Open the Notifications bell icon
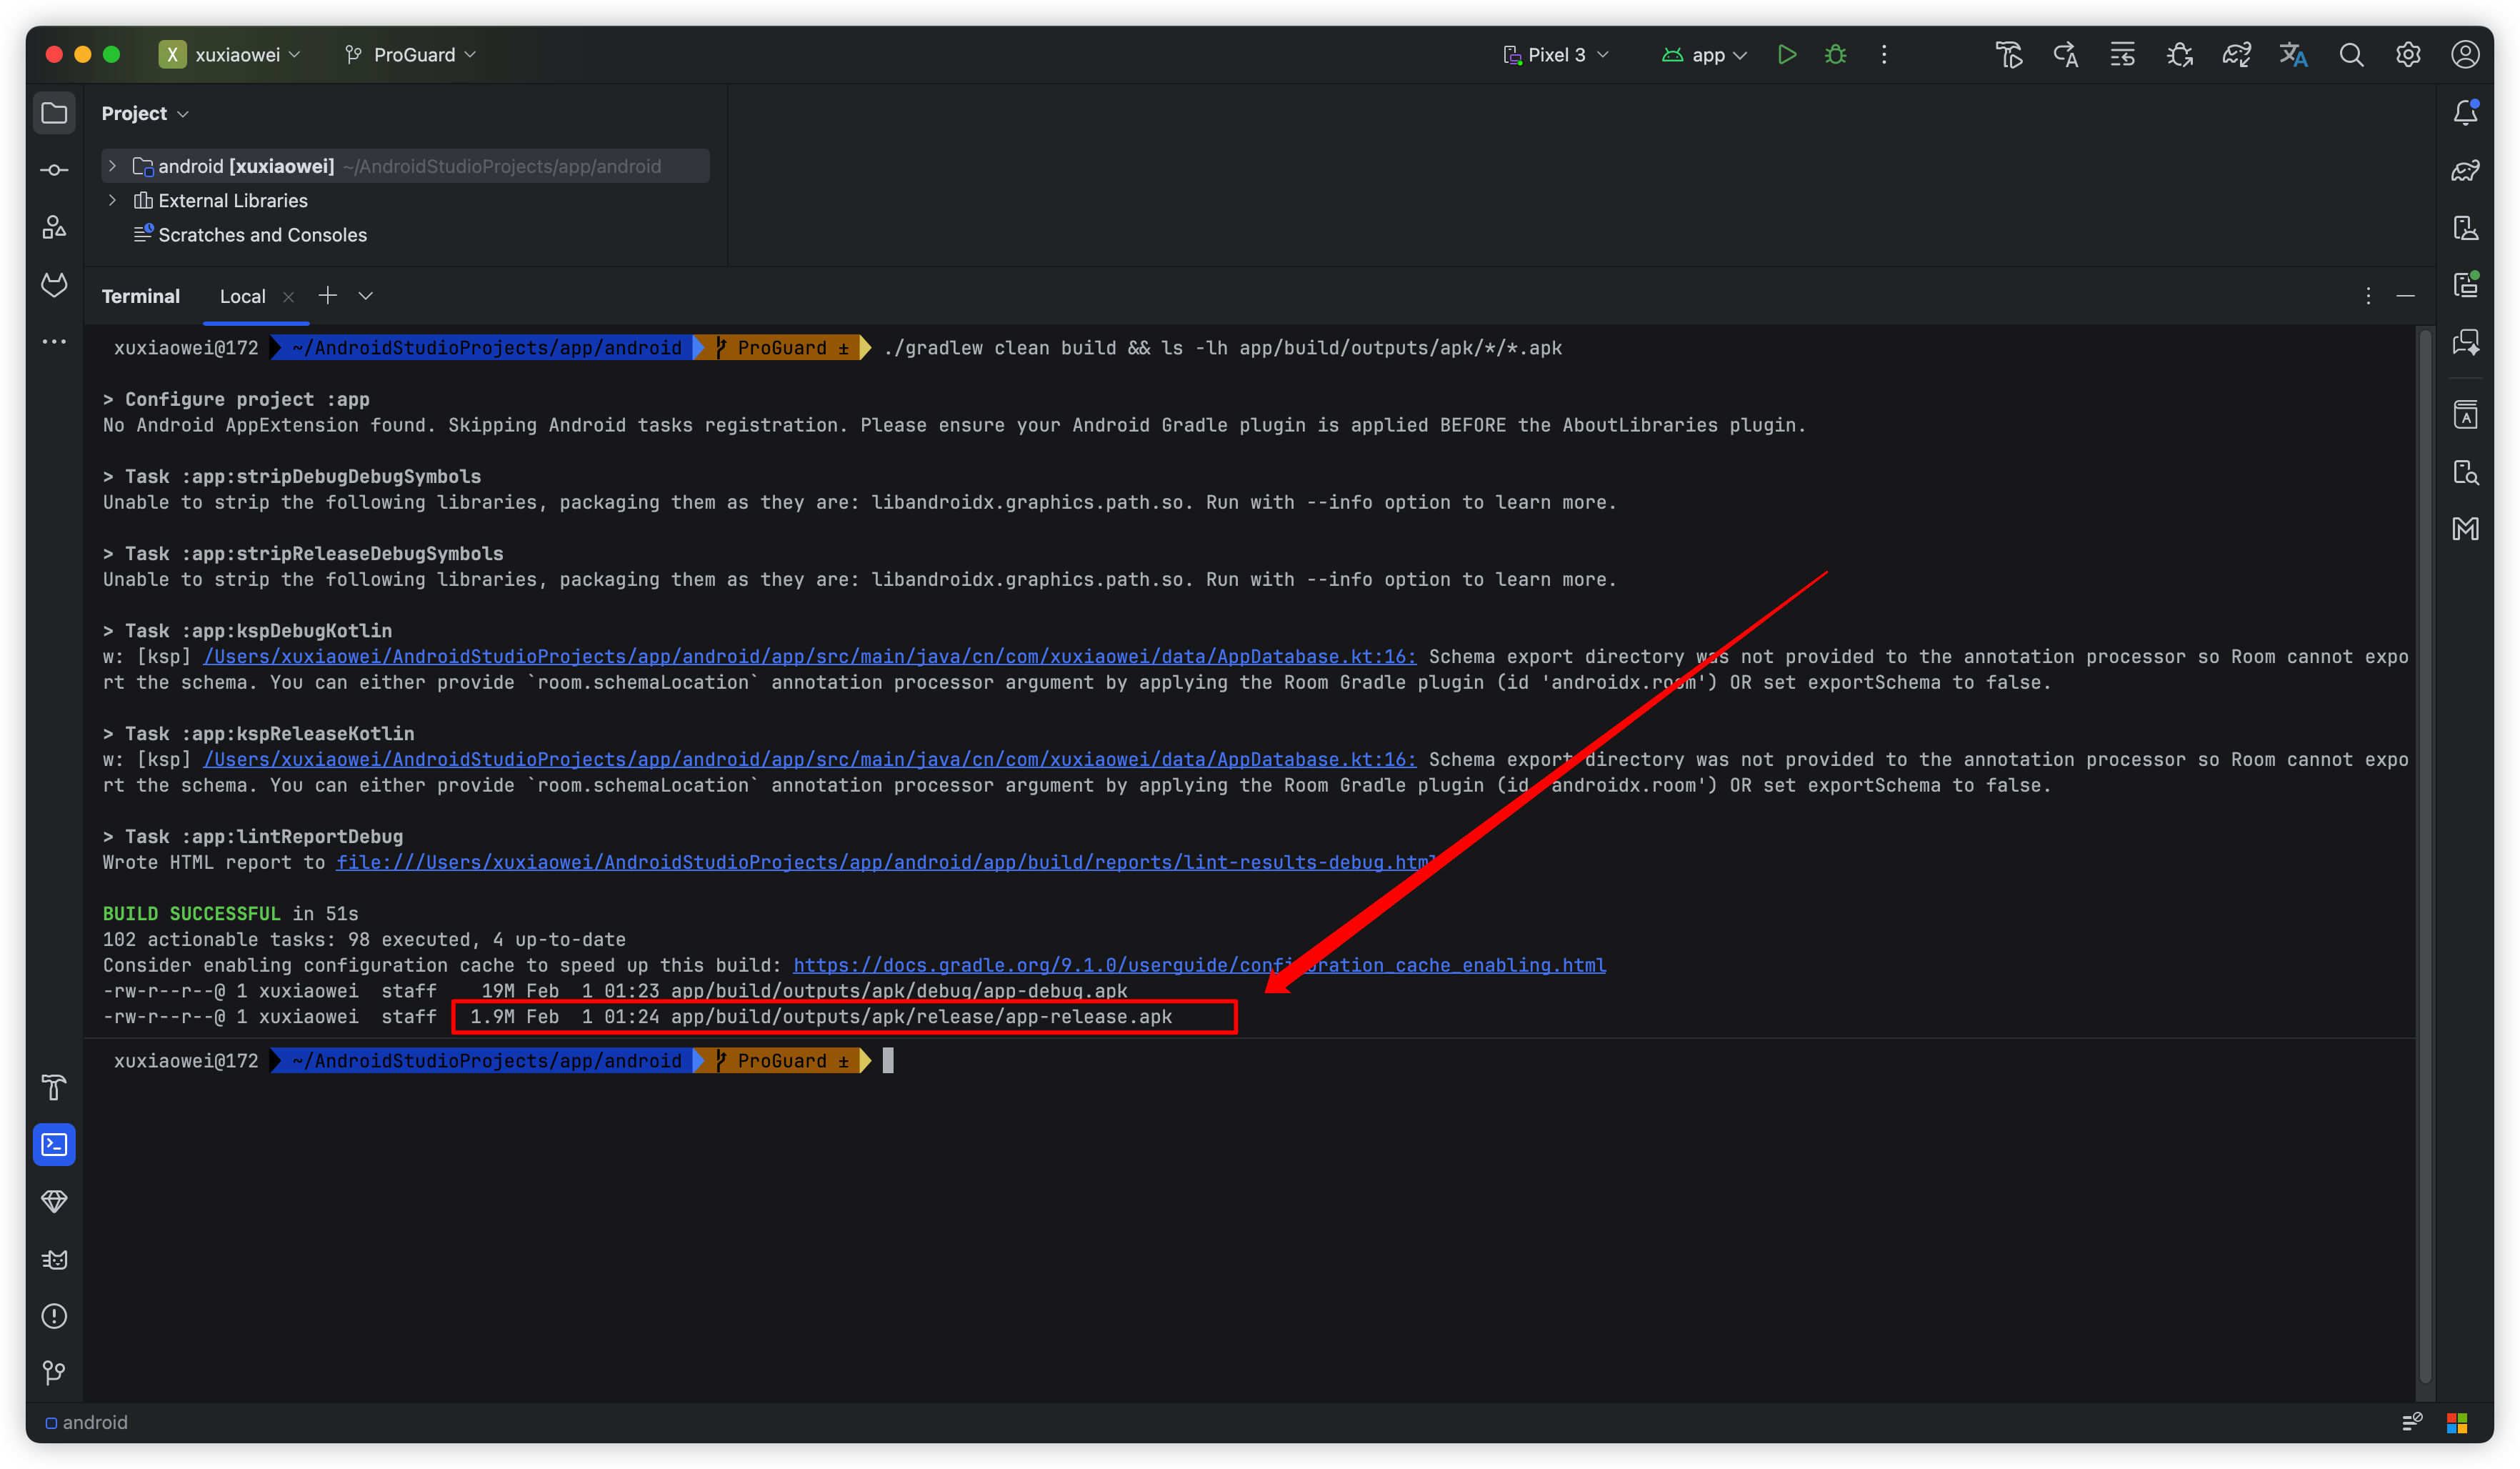Viewport: 2520px width, 1469px height. point(2465,113)
